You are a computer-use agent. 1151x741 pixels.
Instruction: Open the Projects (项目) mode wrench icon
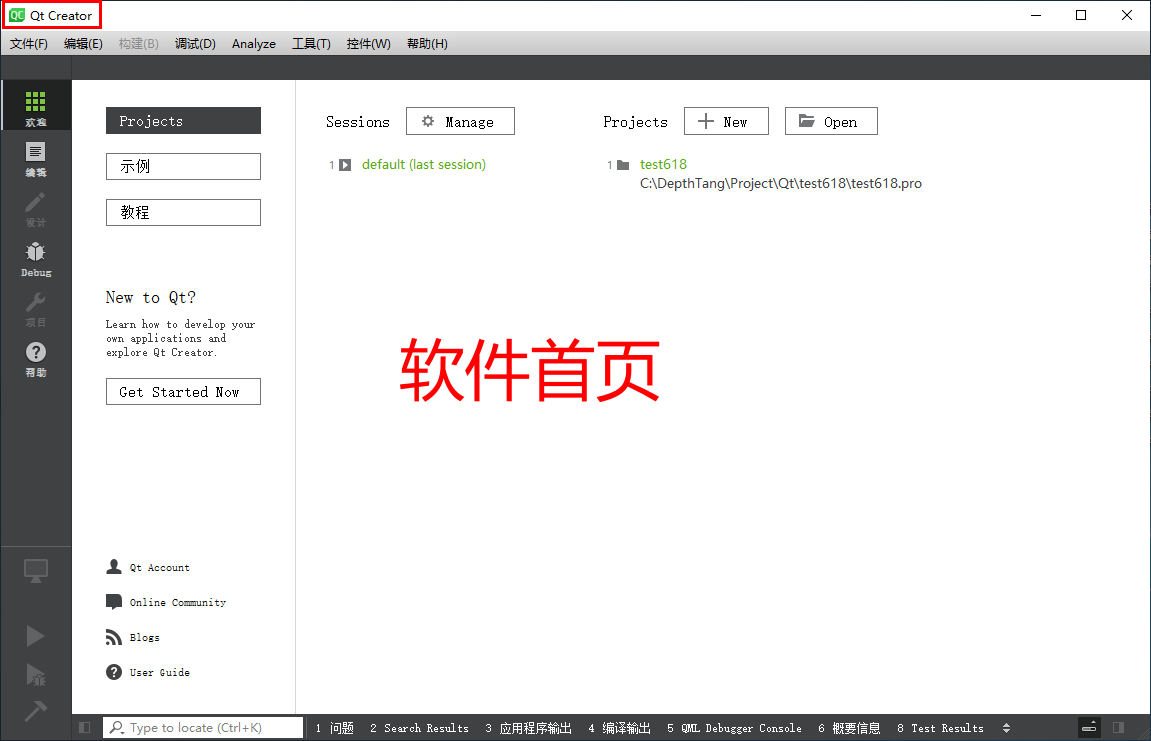35,308
